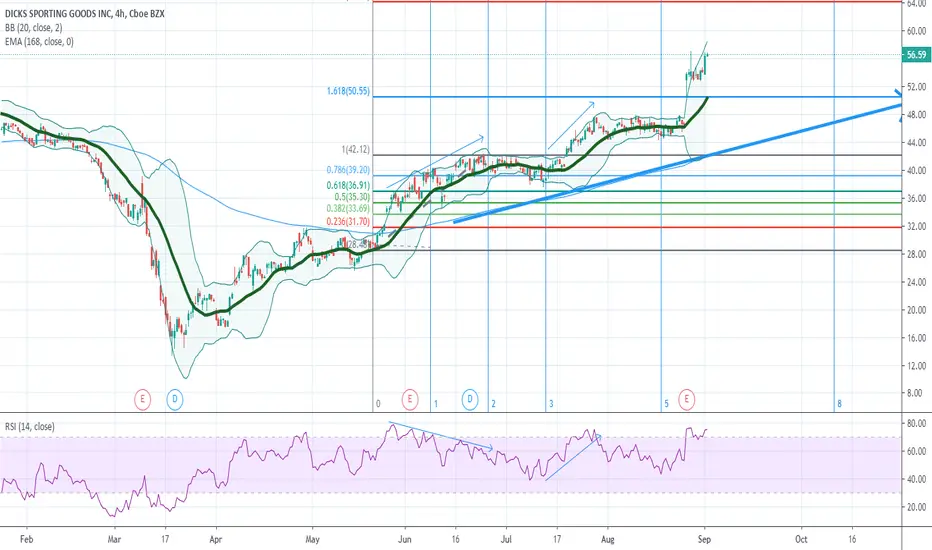This screenshot has width=932, height=550.
Task: Click the 16.00 price axis label
Action: (917, 338)
